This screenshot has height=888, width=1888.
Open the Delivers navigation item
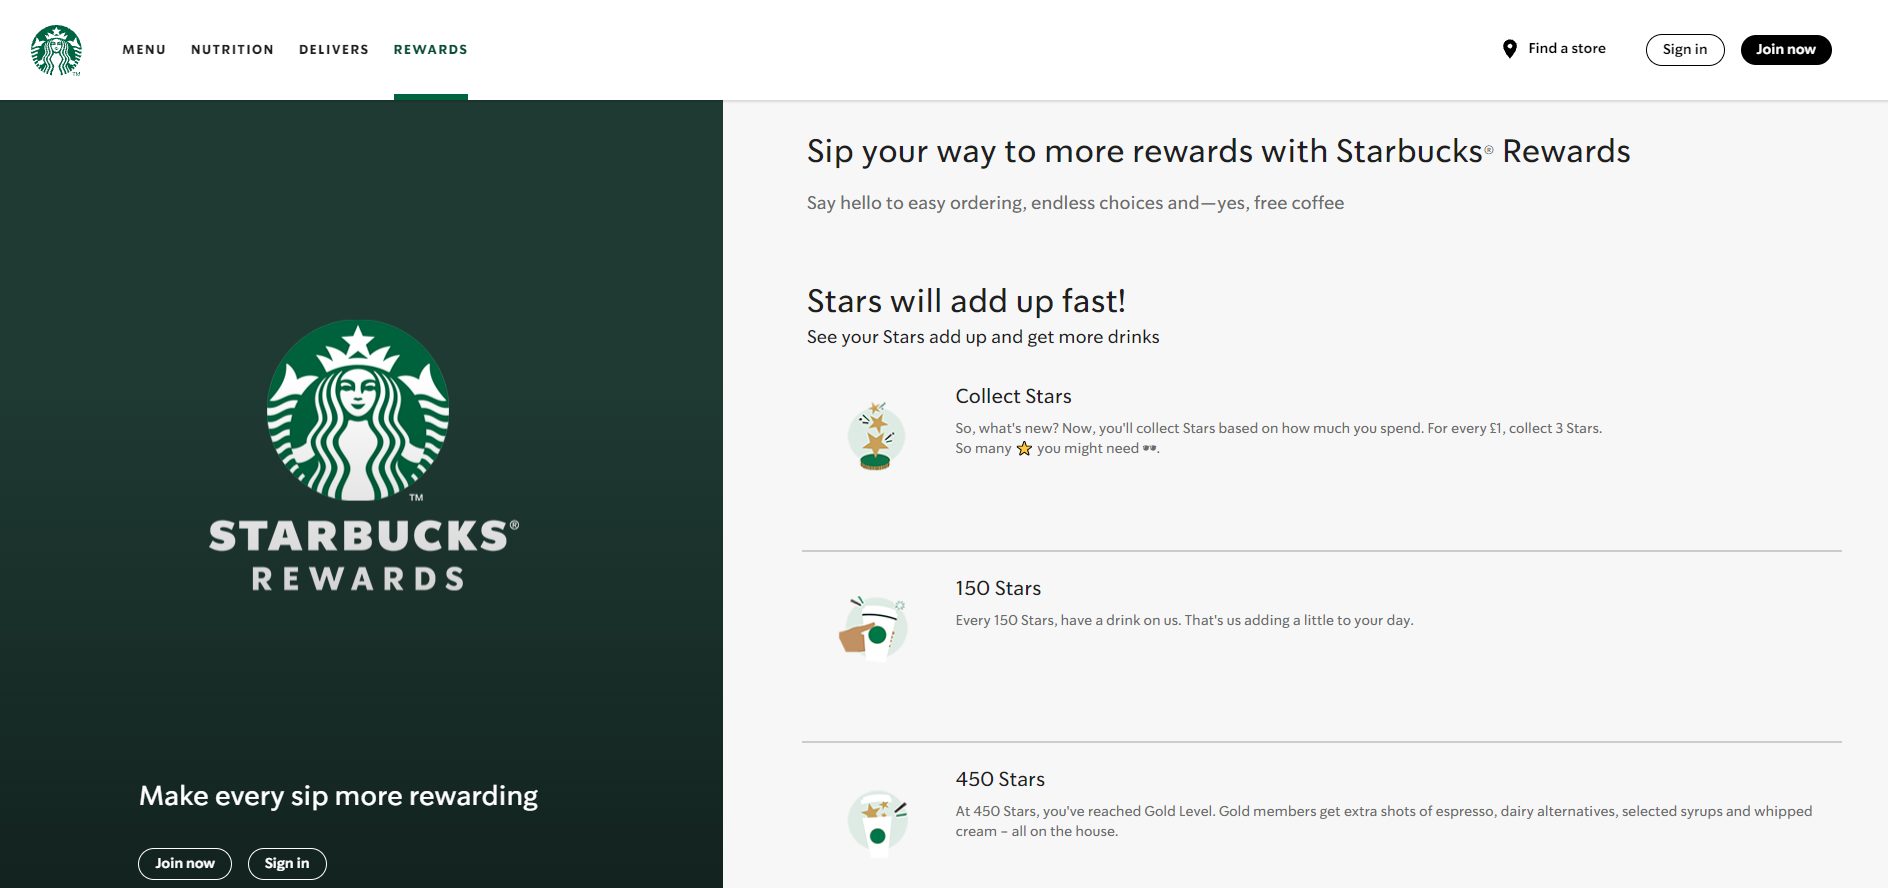coord(334,50)
